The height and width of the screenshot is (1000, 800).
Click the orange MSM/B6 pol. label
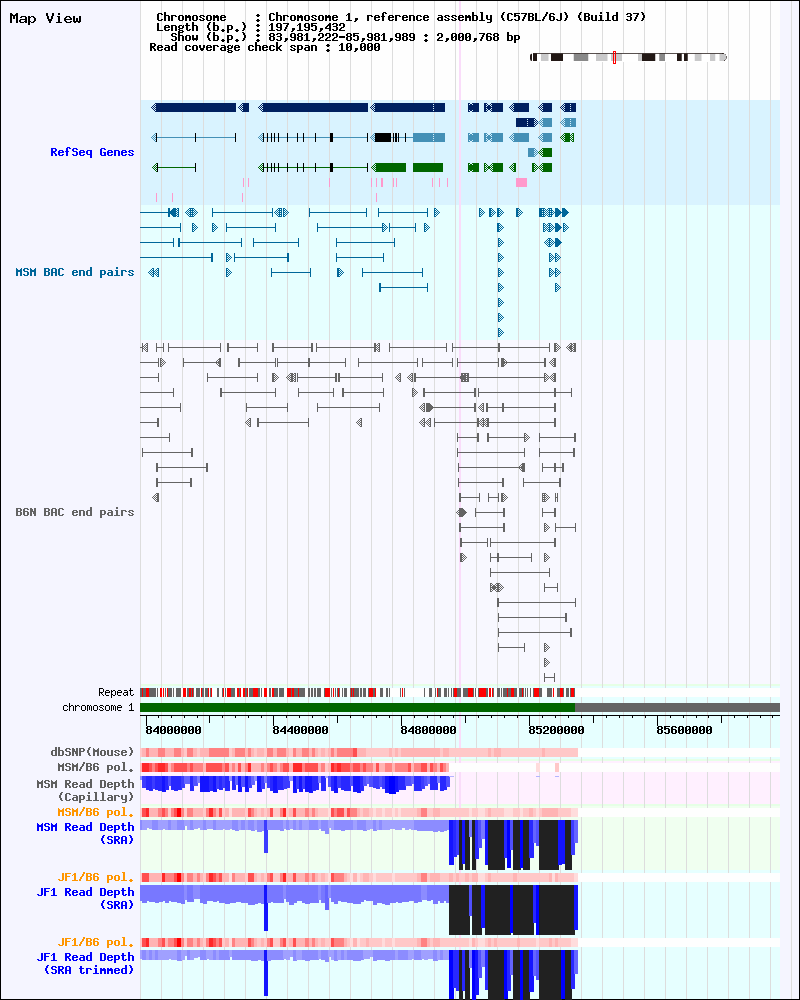pos(95,812)
